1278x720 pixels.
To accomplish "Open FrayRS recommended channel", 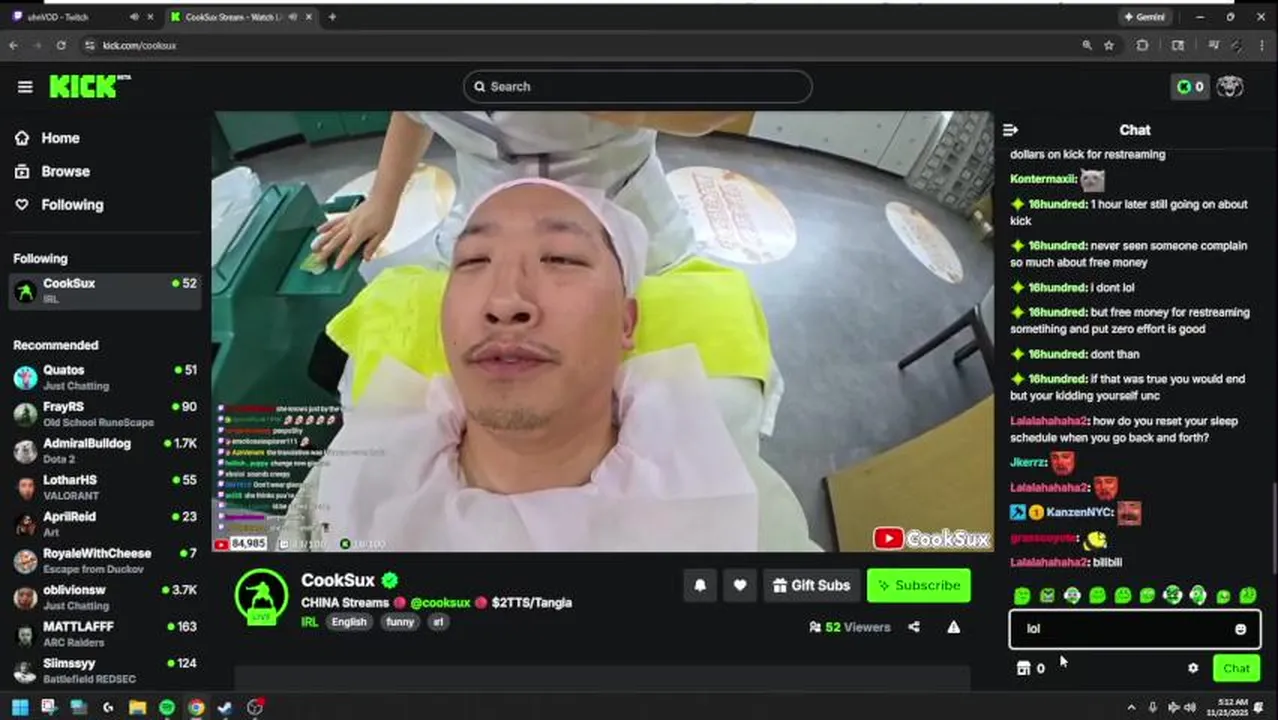I will pos(104,414).
